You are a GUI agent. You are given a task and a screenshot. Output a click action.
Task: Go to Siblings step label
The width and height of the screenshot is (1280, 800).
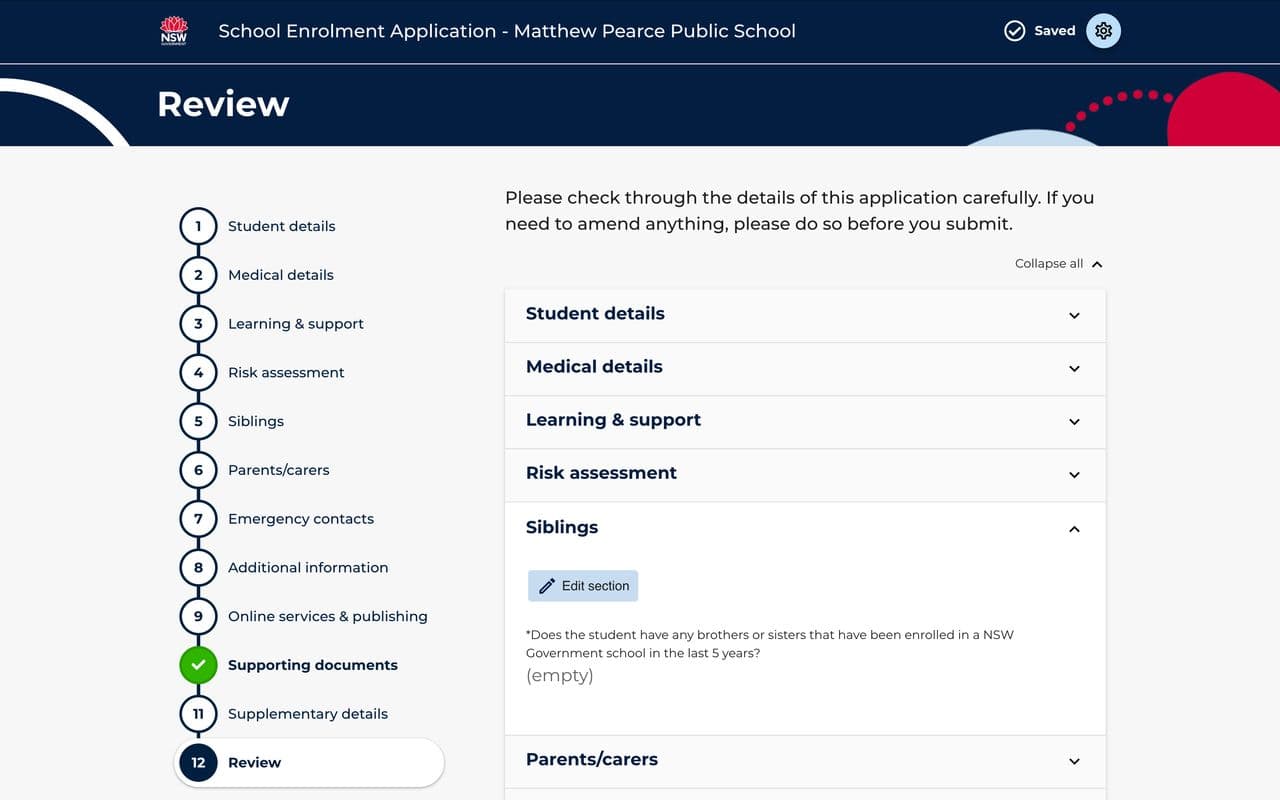[256, 421]
